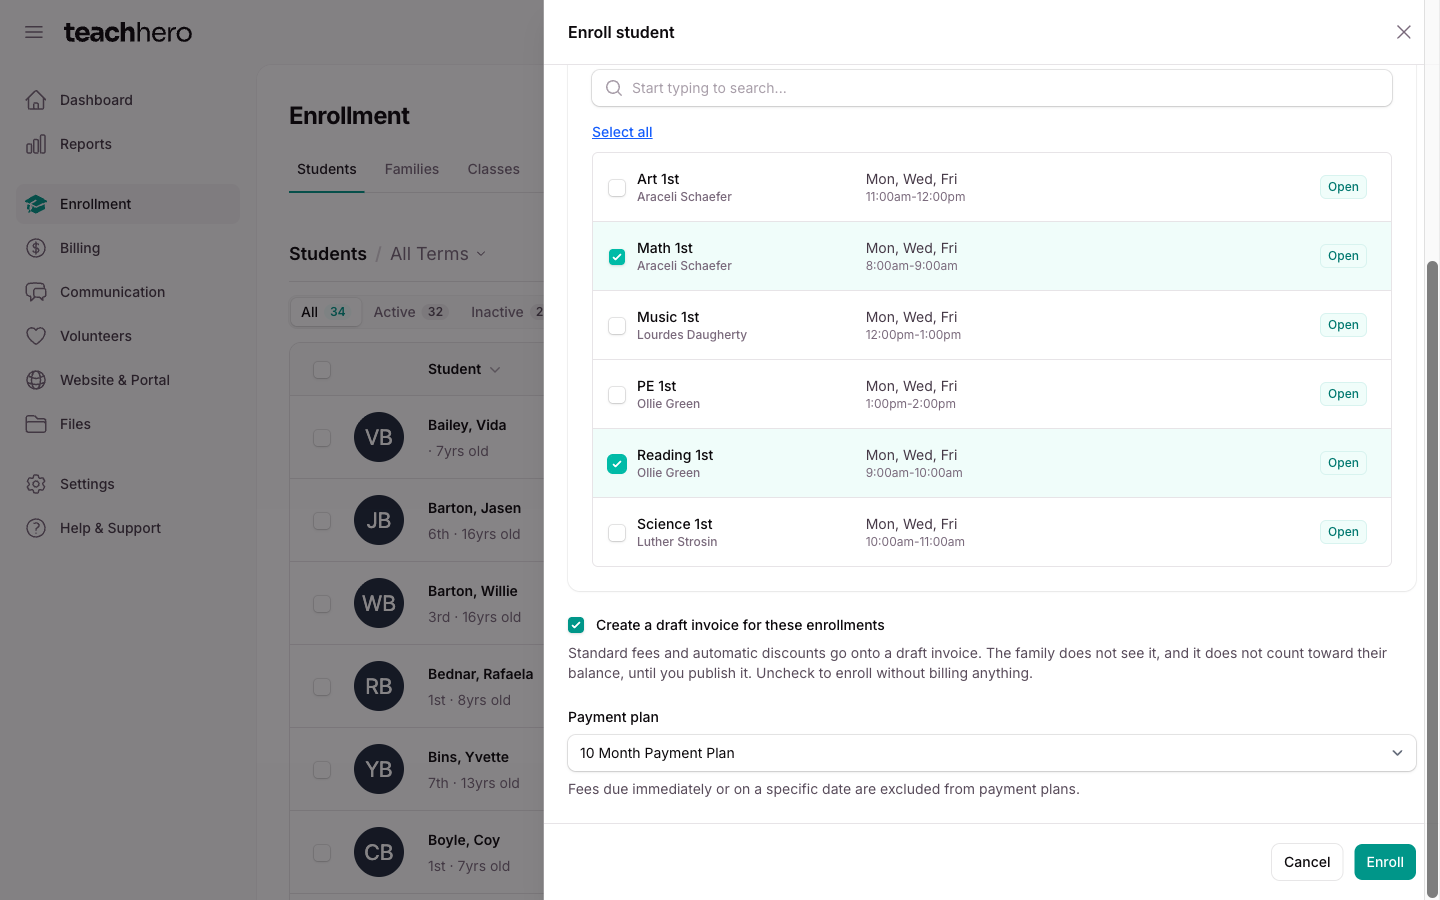Open the Payment plan dropdown
Screen dimensions: 1440x900
click(x=992, y=753)
